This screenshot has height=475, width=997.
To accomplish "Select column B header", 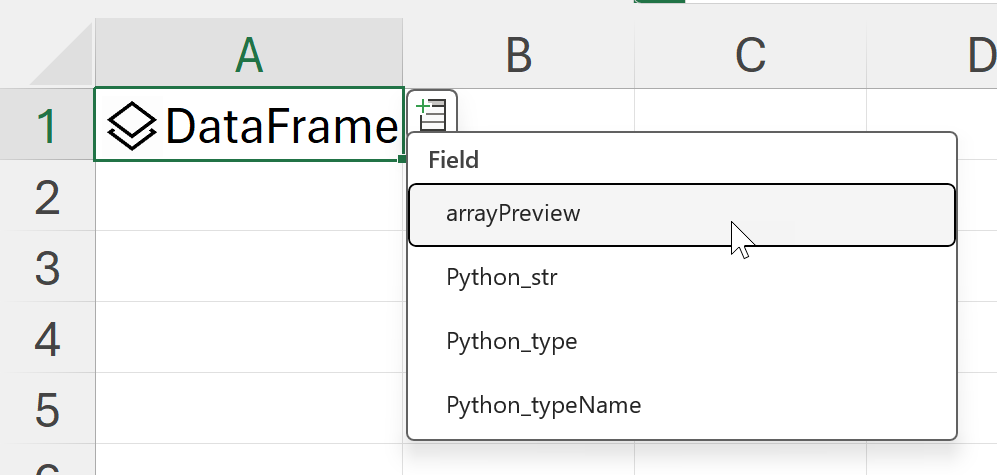I will (518, 56).
